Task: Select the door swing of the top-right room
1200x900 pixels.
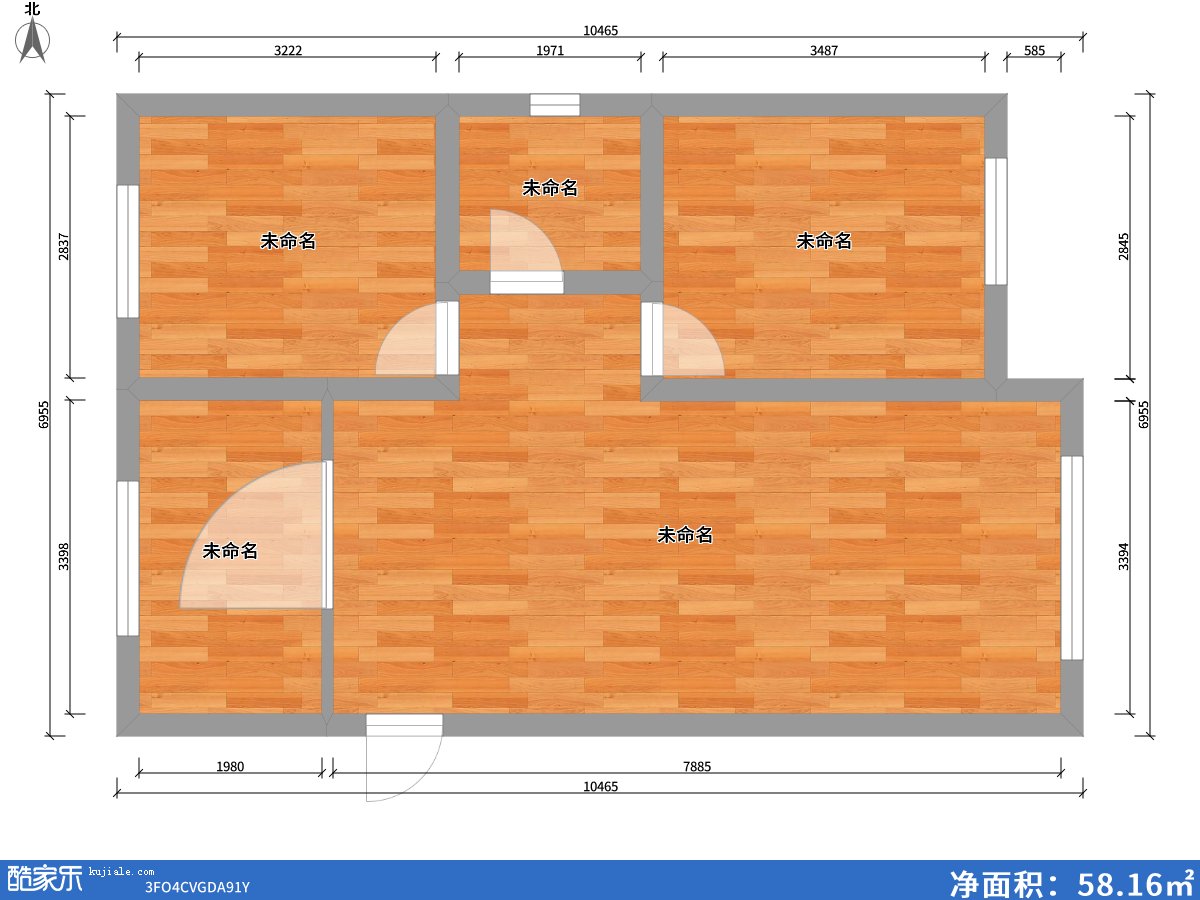Action: 688,342
